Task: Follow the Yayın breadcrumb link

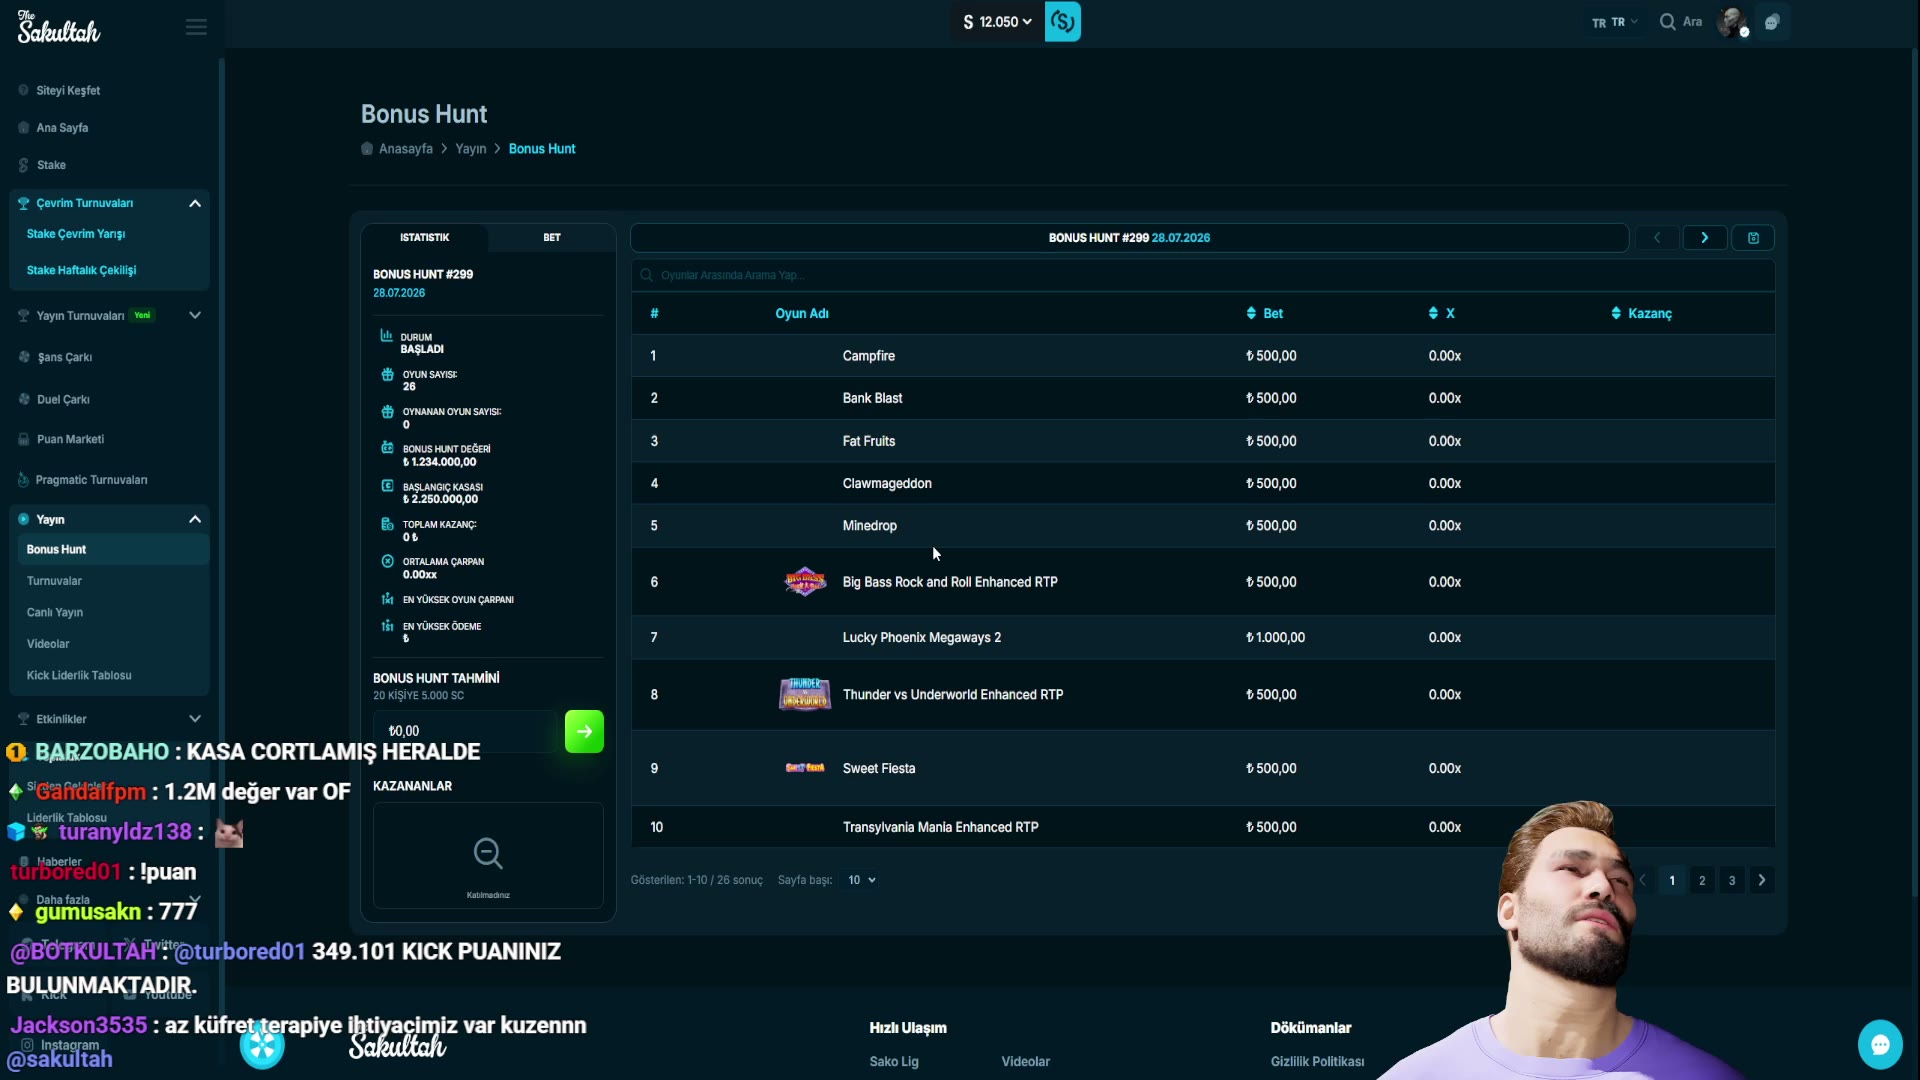Action: 471,149
